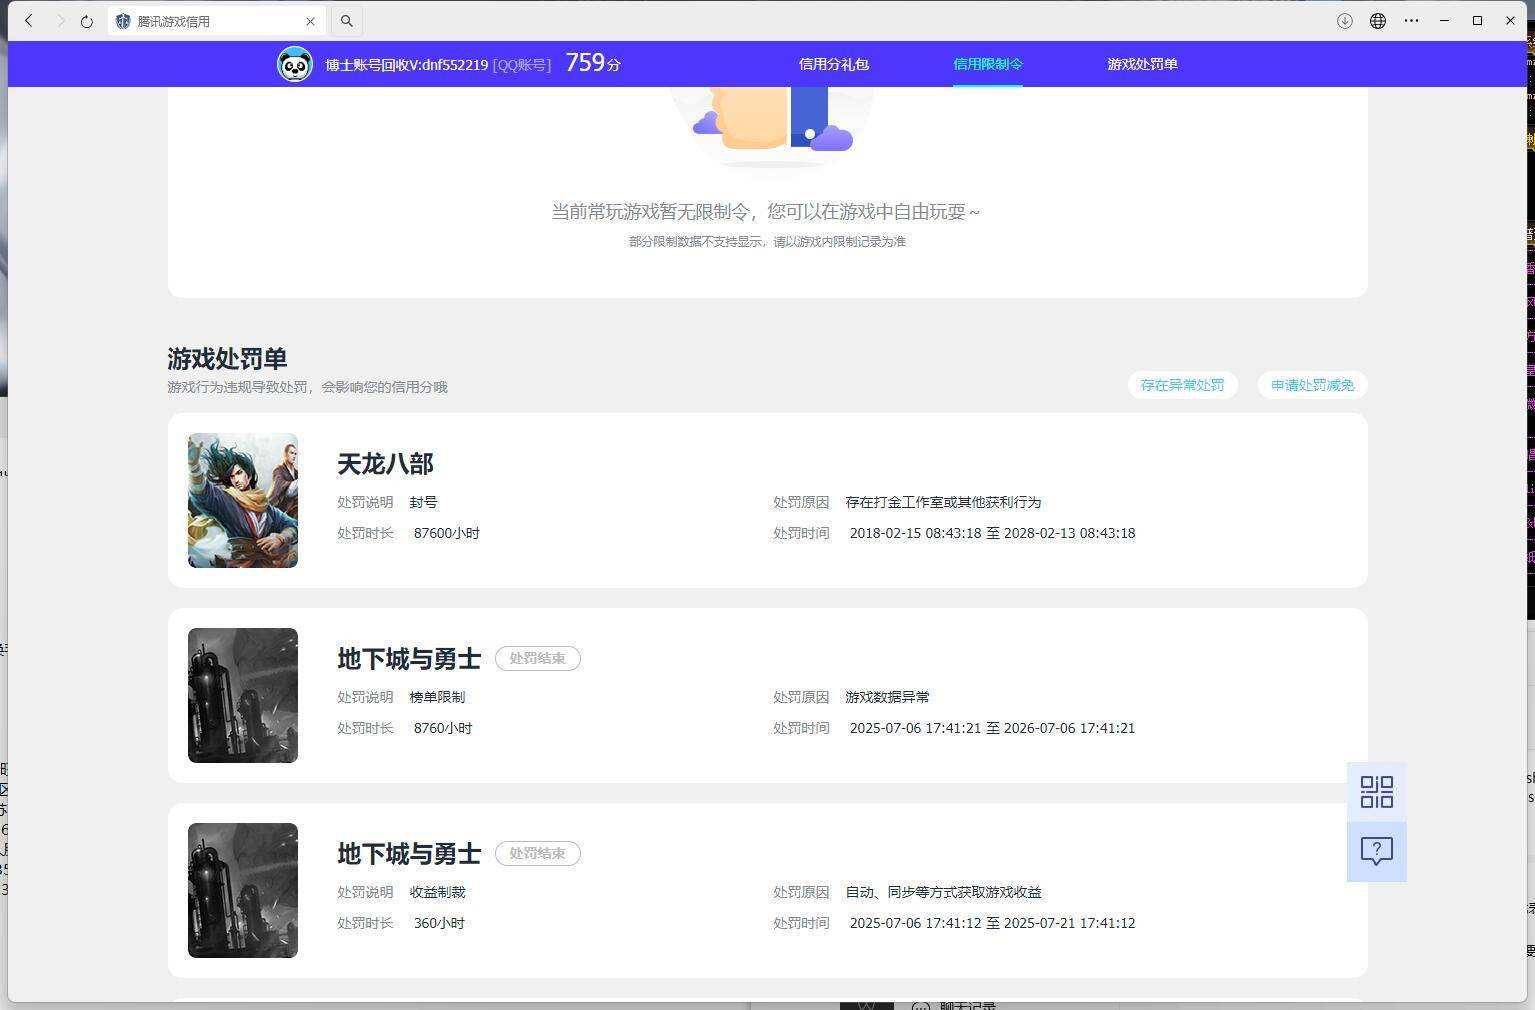Image resolution: width=1535 pixels, height=1010 pixels.
Task: Select the 腾讯游戏信用 browser tab title
Action: (x=174, y=21)
